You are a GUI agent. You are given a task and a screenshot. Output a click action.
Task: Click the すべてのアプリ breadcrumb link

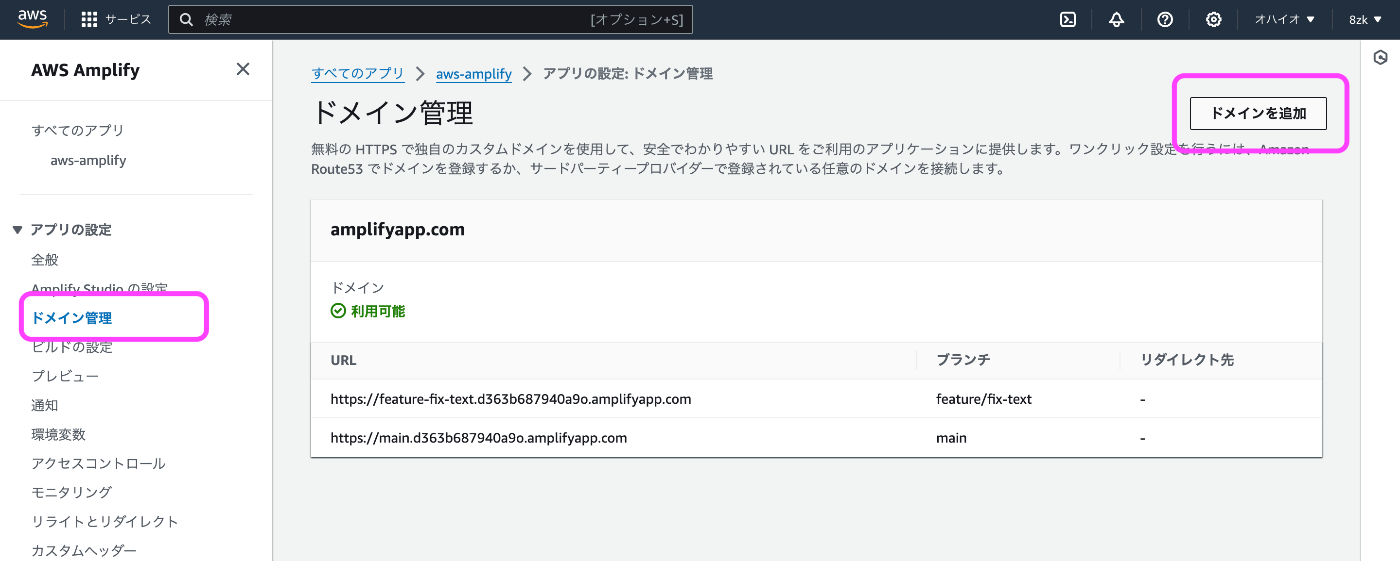[358, 74]
